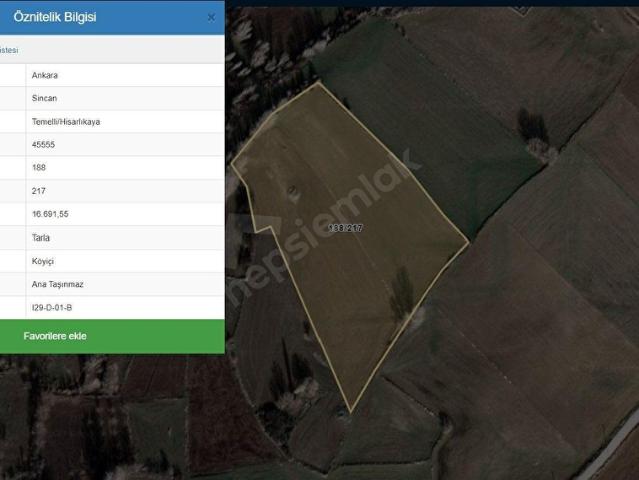Screen dimensions: 639x480
Task: Click the Ana Taşınmaz row
Action: click(112, 284)
